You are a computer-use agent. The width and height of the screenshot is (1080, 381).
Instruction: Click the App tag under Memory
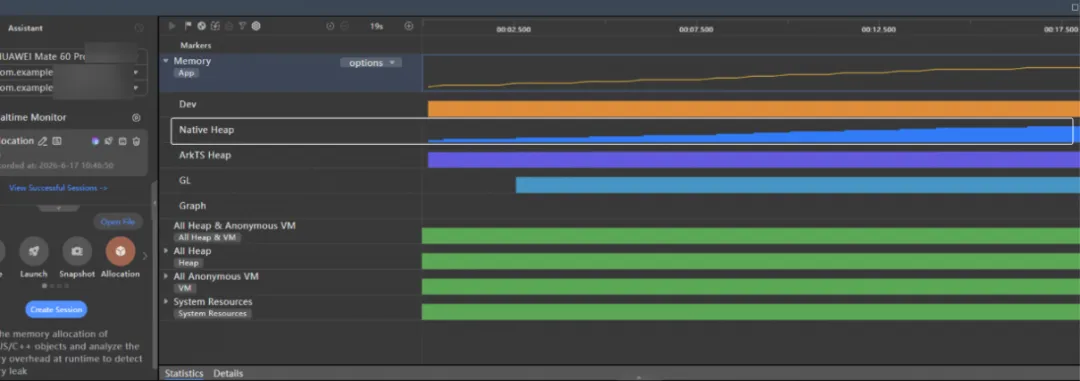(x=187, y=73)
